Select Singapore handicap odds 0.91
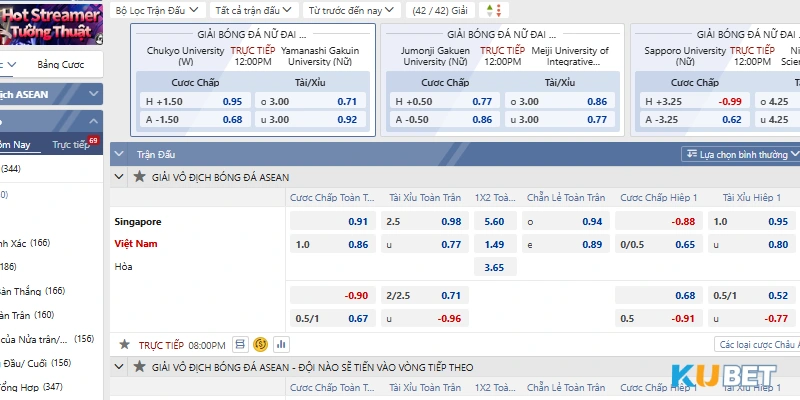The height and width of the screenshot is (400, 800). [333, 221]
